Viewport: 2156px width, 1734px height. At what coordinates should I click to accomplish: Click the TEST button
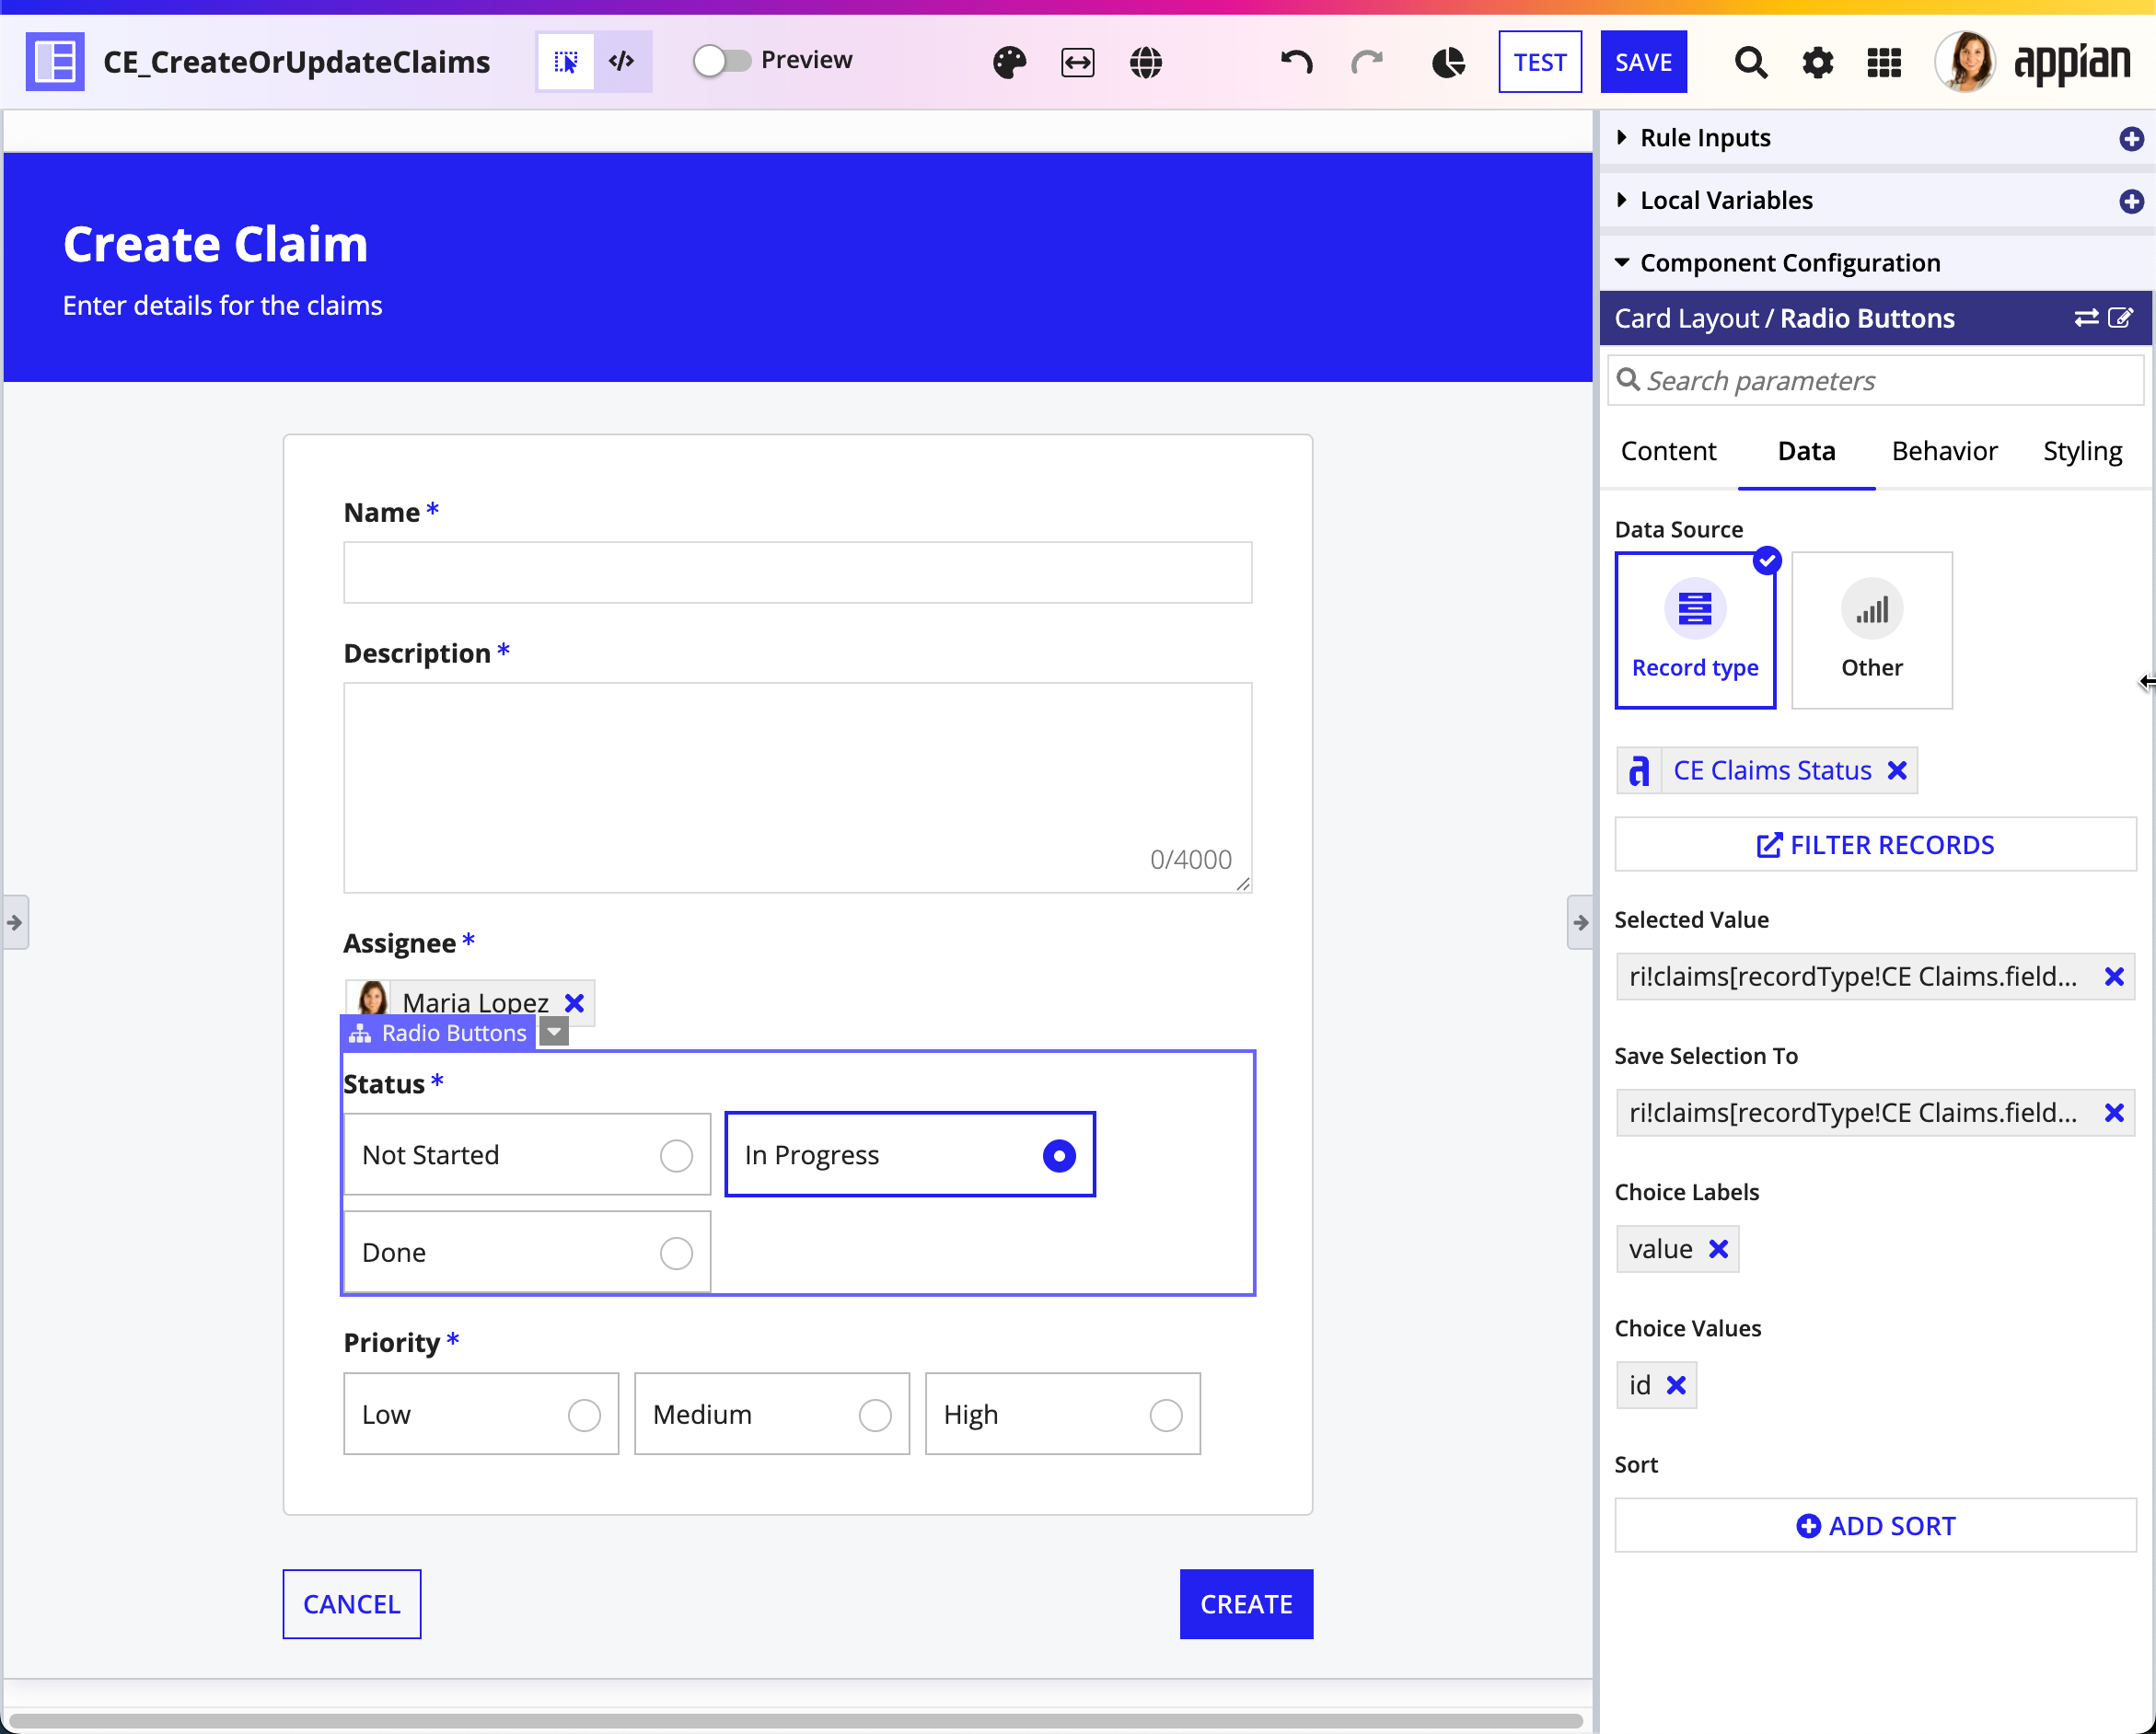pyautogui.click(x=1540, y=62)
